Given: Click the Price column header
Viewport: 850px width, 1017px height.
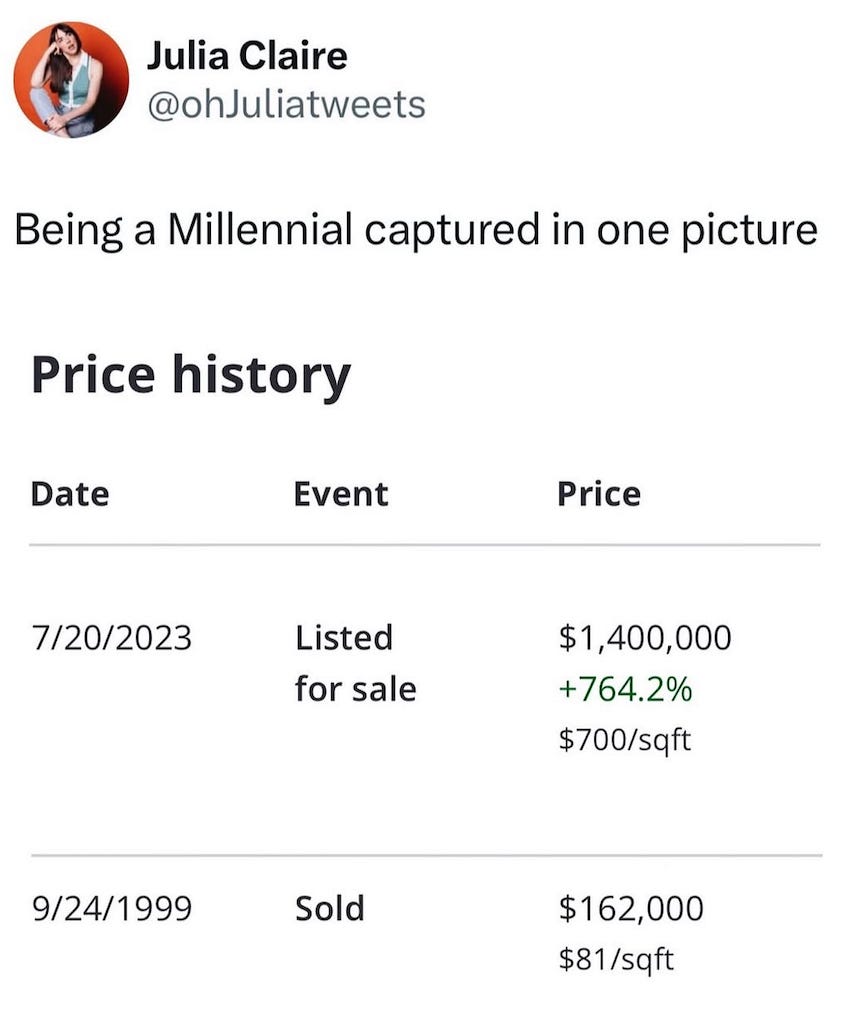Looking at the screenshot, I should pyautogui.click(x=599, y=494).
